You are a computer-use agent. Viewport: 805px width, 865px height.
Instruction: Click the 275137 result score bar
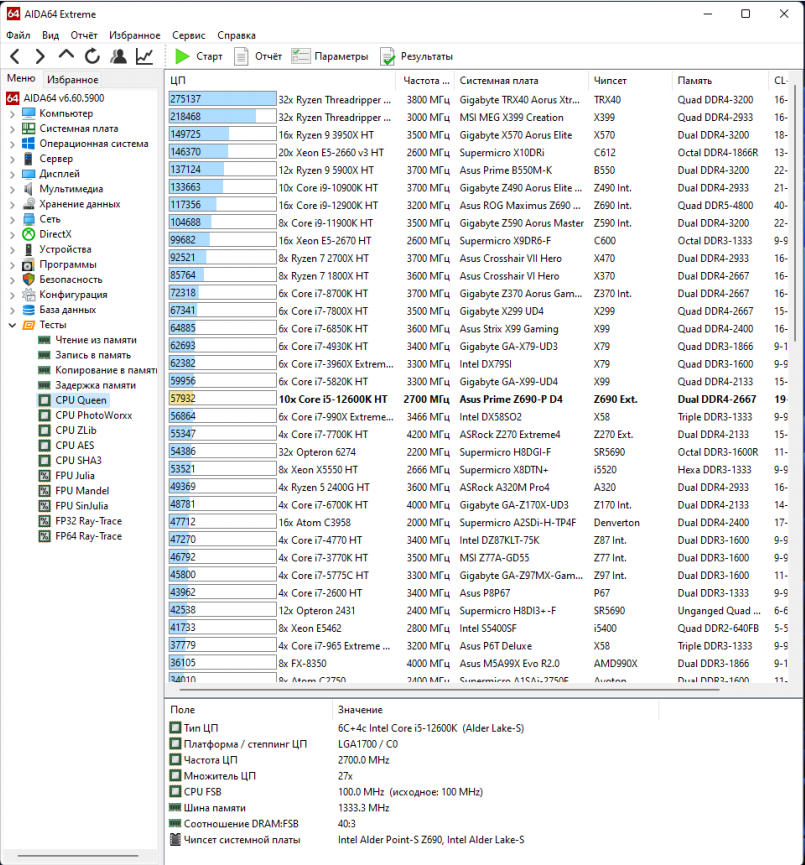click(x=222, y=99)
